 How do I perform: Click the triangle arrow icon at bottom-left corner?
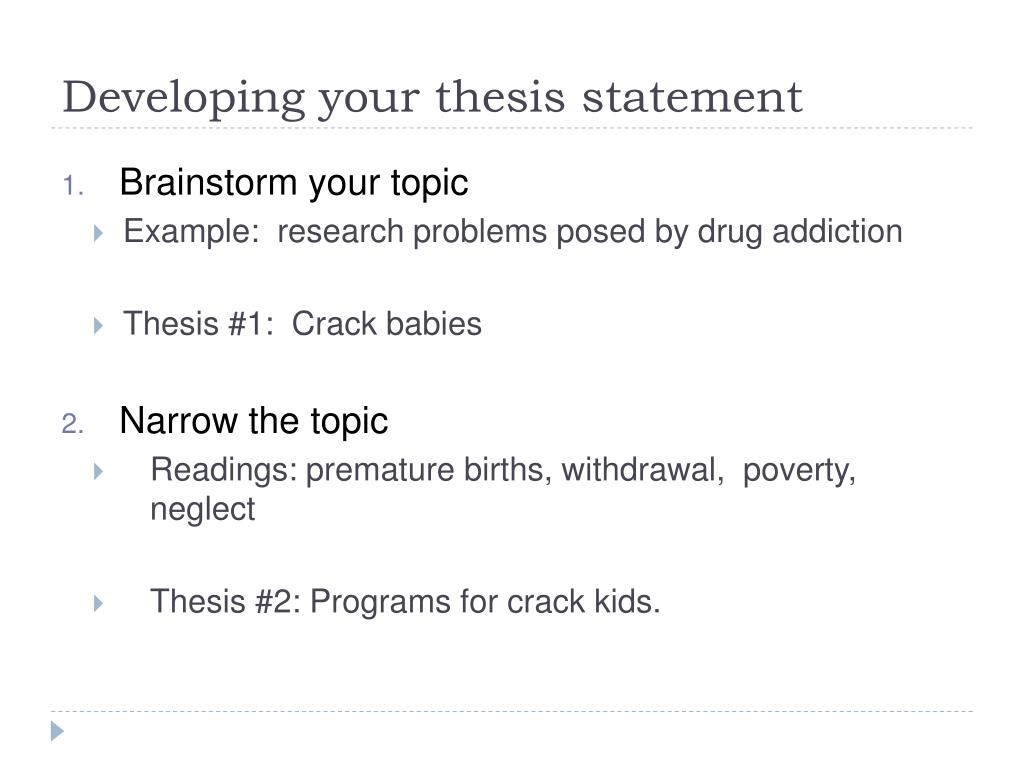pos(57,731)
